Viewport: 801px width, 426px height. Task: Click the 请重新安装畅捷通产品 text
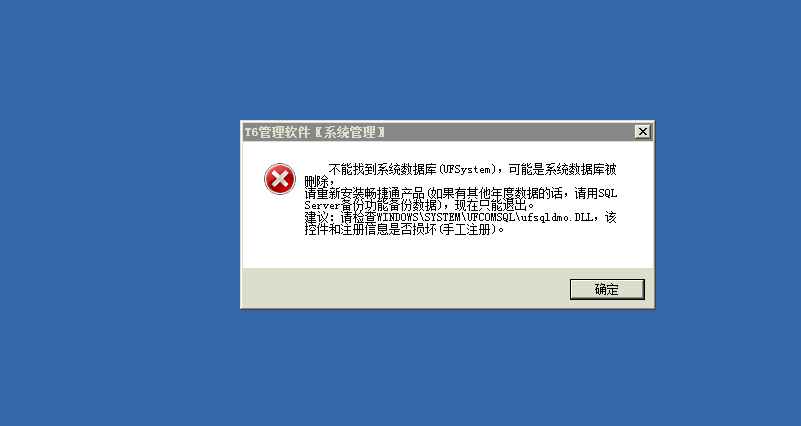coord(365,194)
